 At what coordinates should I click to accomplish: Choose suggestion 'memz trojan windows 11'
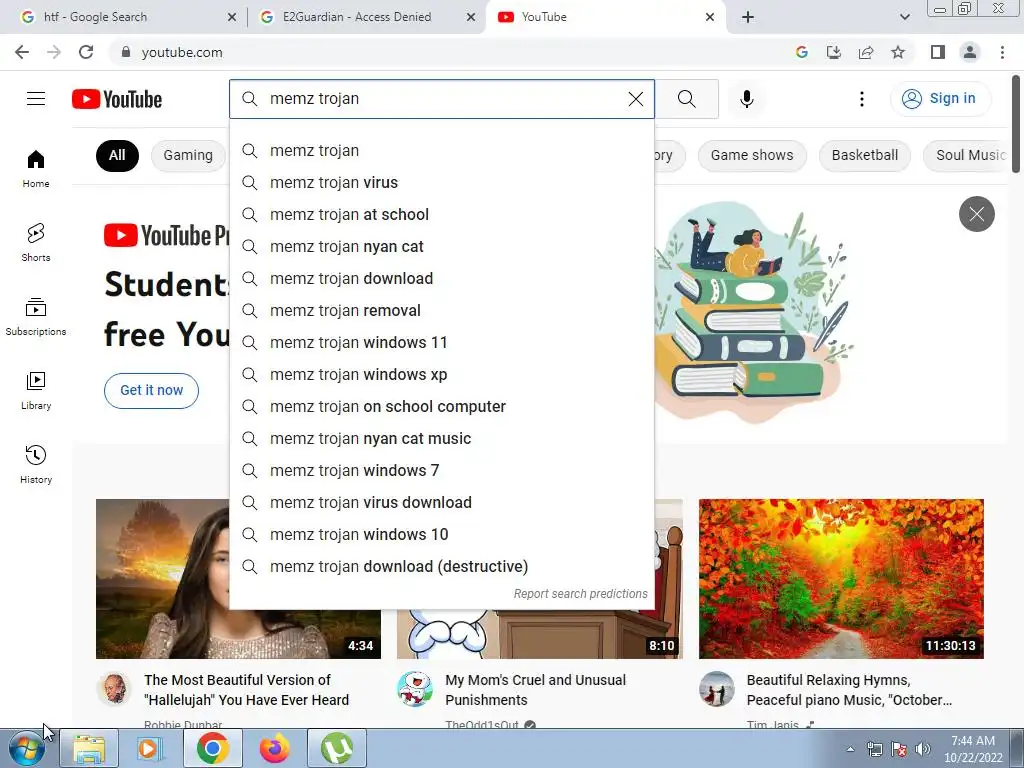tap(441, 342)
